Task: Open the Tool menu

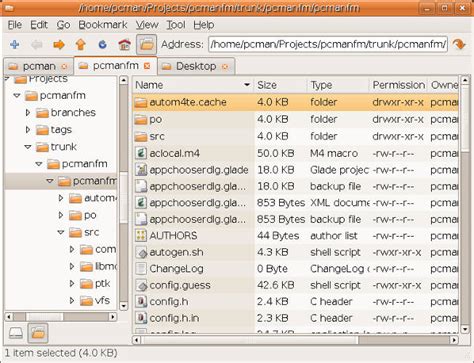Action: tap(176, 25)
